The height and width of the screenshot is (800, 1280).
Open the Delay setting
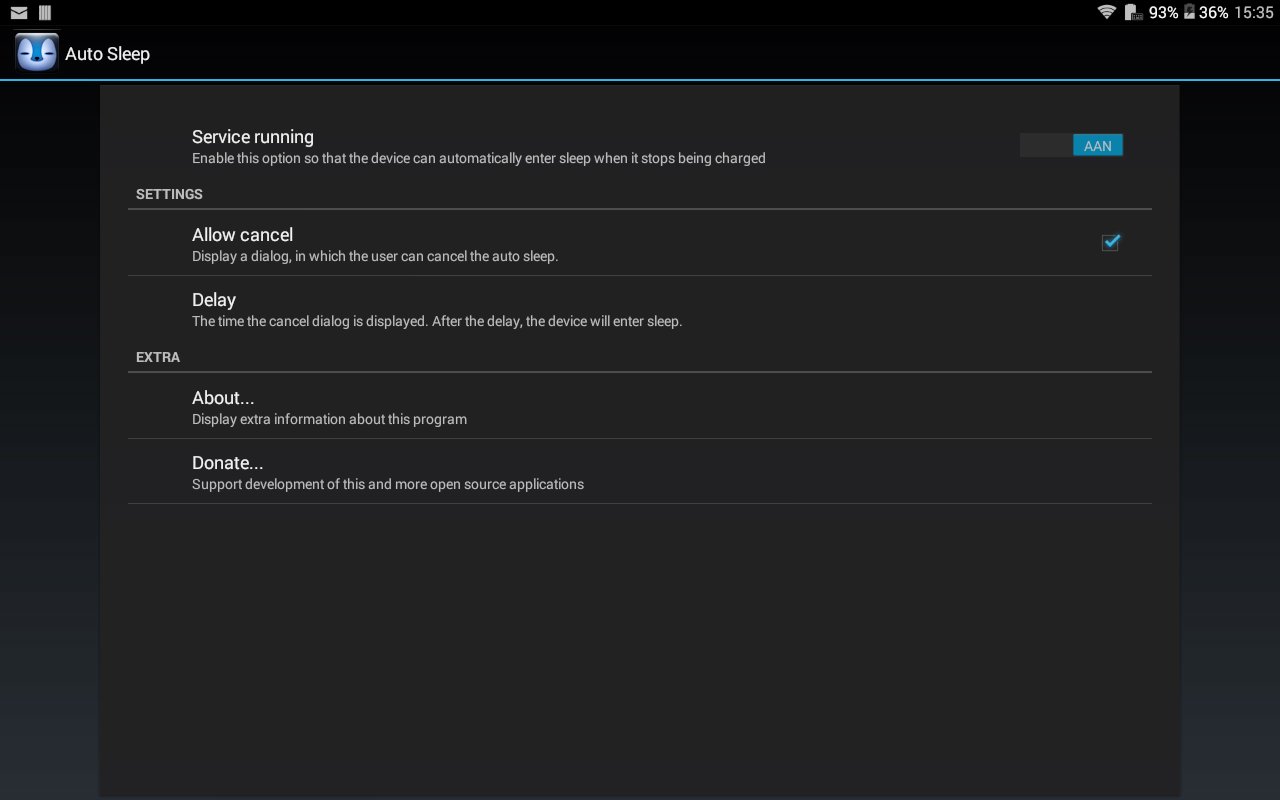coord(640,309)
